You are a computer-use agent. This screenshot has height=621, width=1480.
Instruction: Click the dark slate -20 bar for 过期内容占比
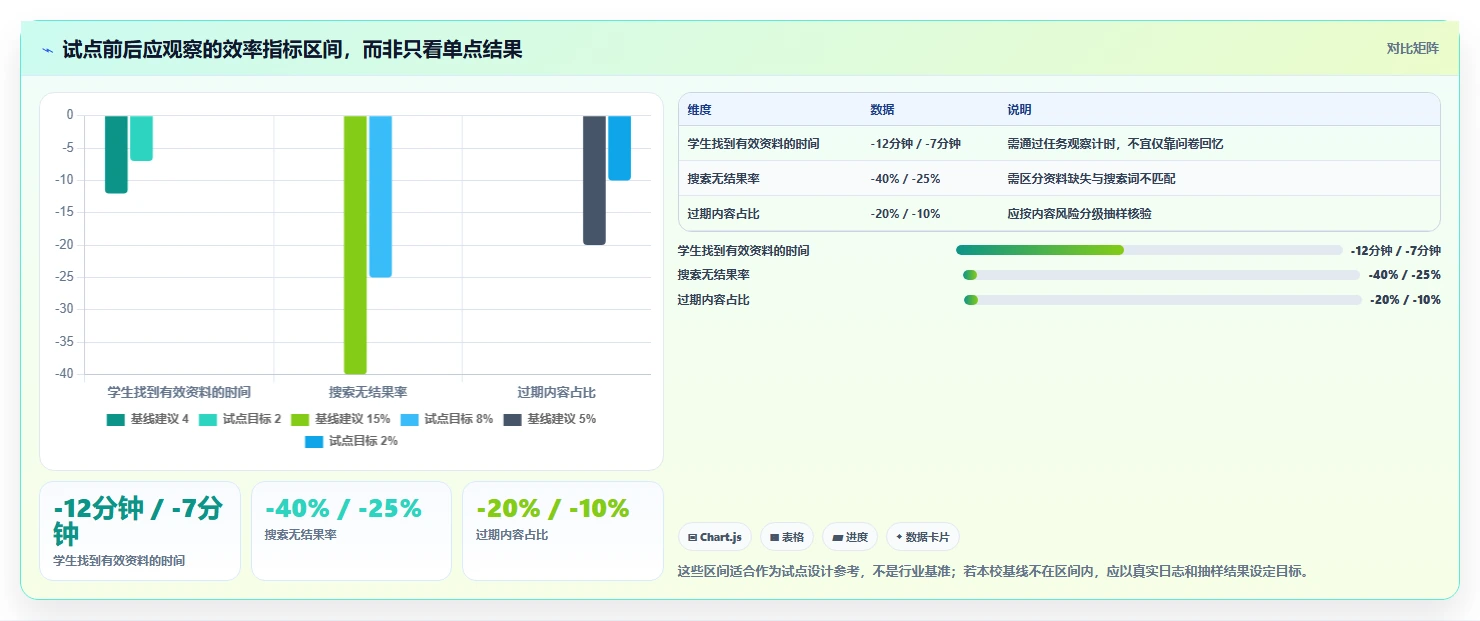pyautogui.click(x=594, y=180)
